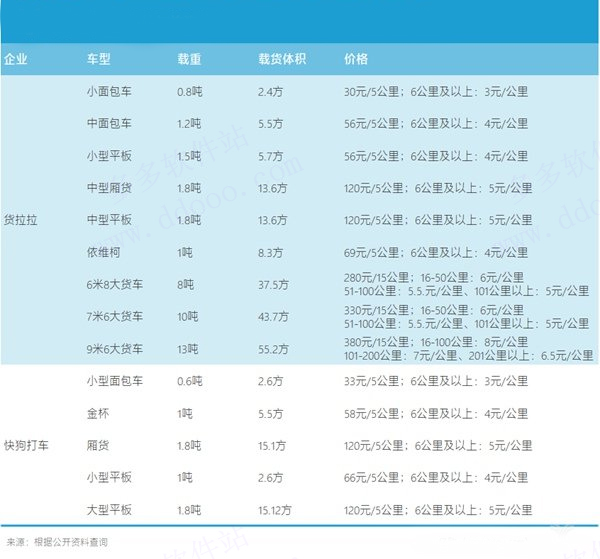Select the 金杯 vehicle type cell
600x559 pixels.
(x=98, y=414)
